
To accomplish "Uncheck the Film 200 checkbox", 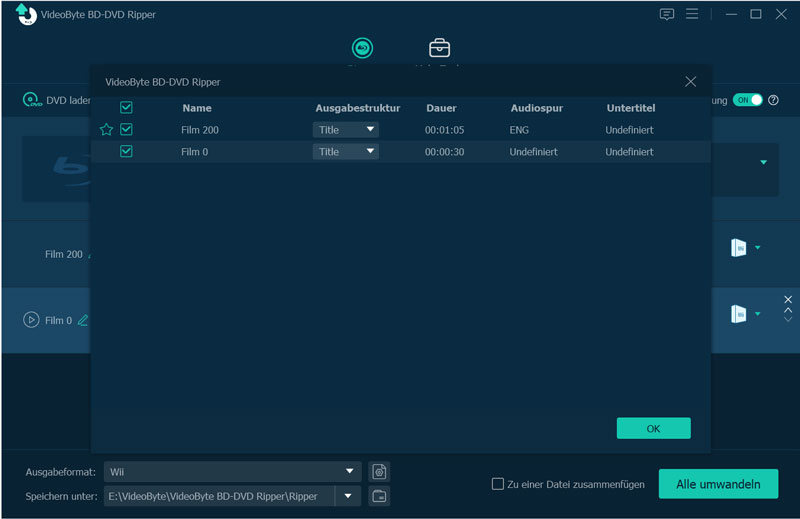I will (126, 130).
